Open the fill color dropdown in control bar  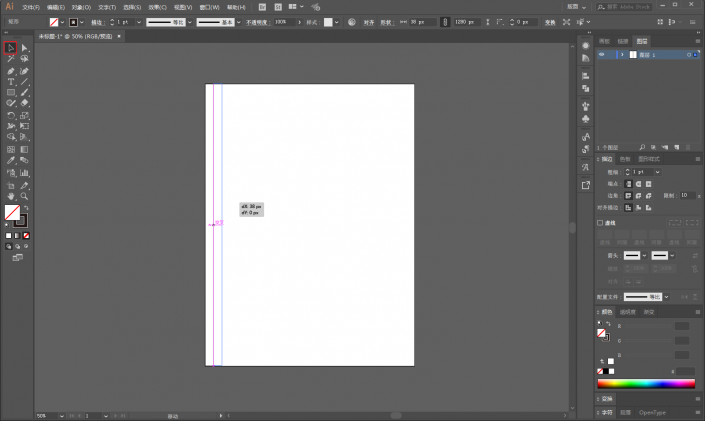62,22
